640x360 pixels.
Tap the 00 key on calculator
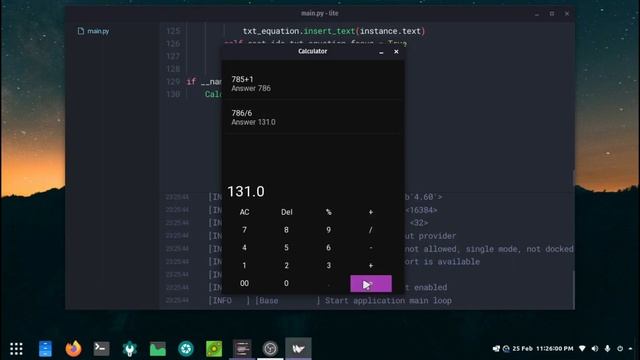coord(244,283)
